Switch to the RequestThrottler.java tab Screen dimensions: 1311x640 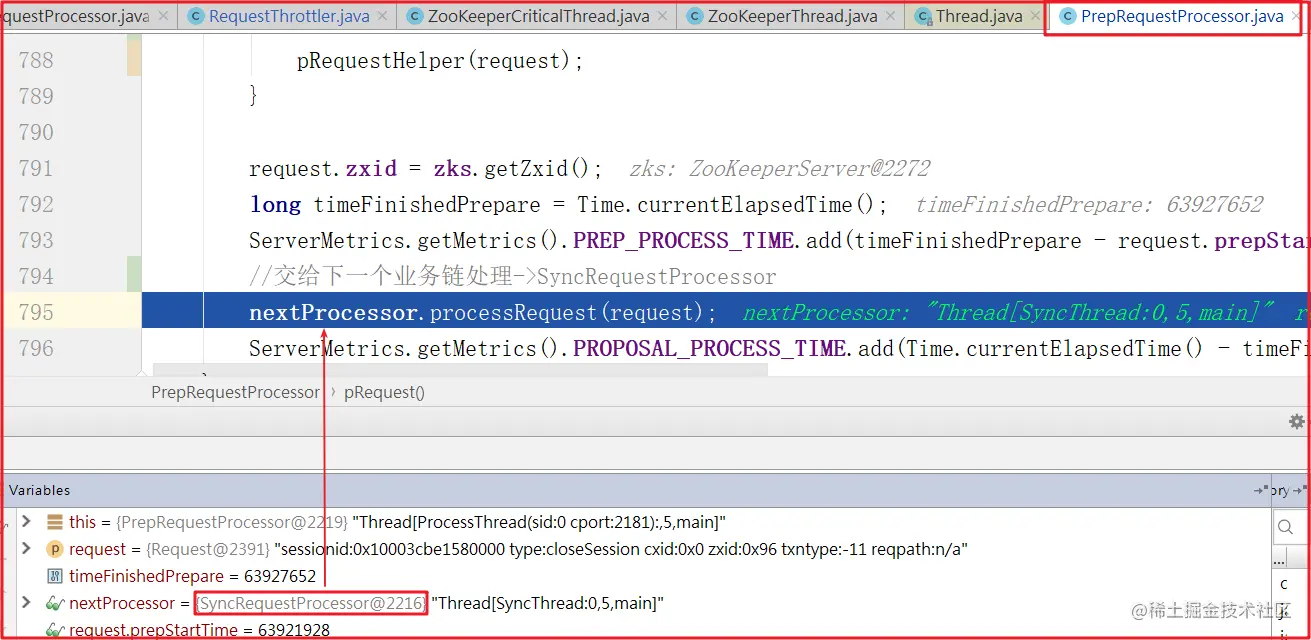pyautogui.click(x=288, y=16)
